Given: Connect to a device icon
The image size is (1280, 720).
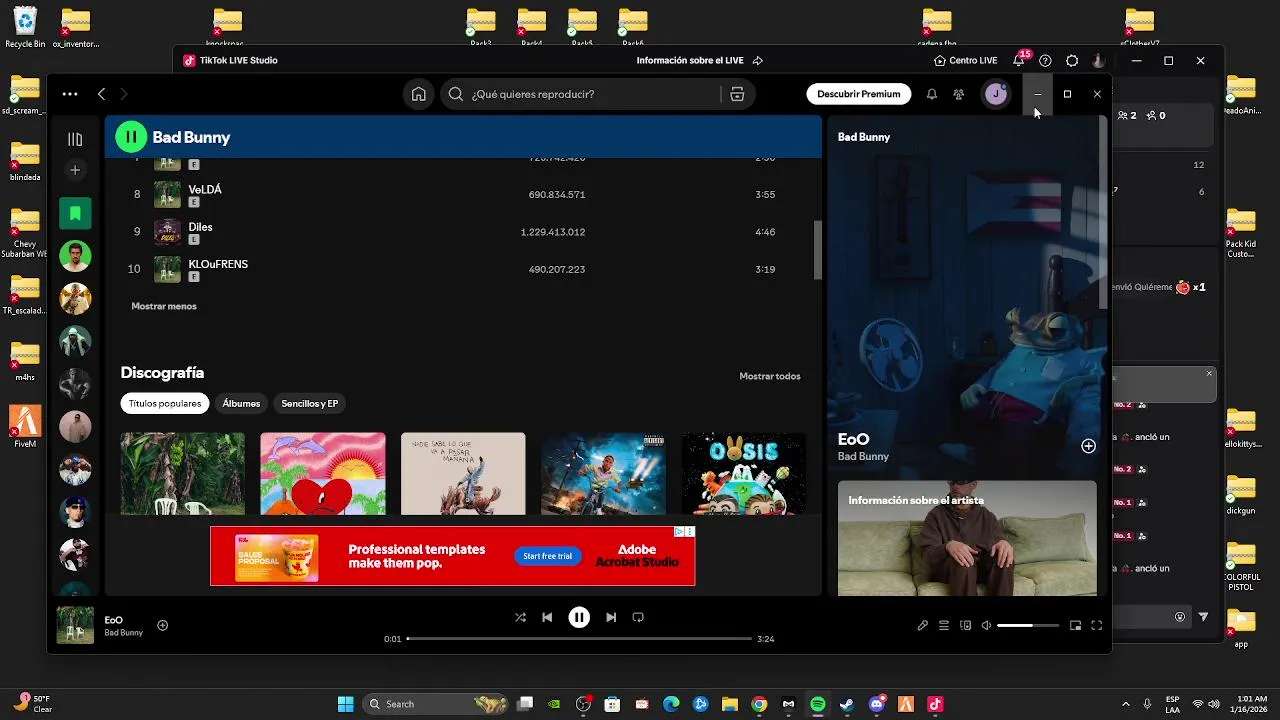Looking at the screenshot, I should coord(965,625).
